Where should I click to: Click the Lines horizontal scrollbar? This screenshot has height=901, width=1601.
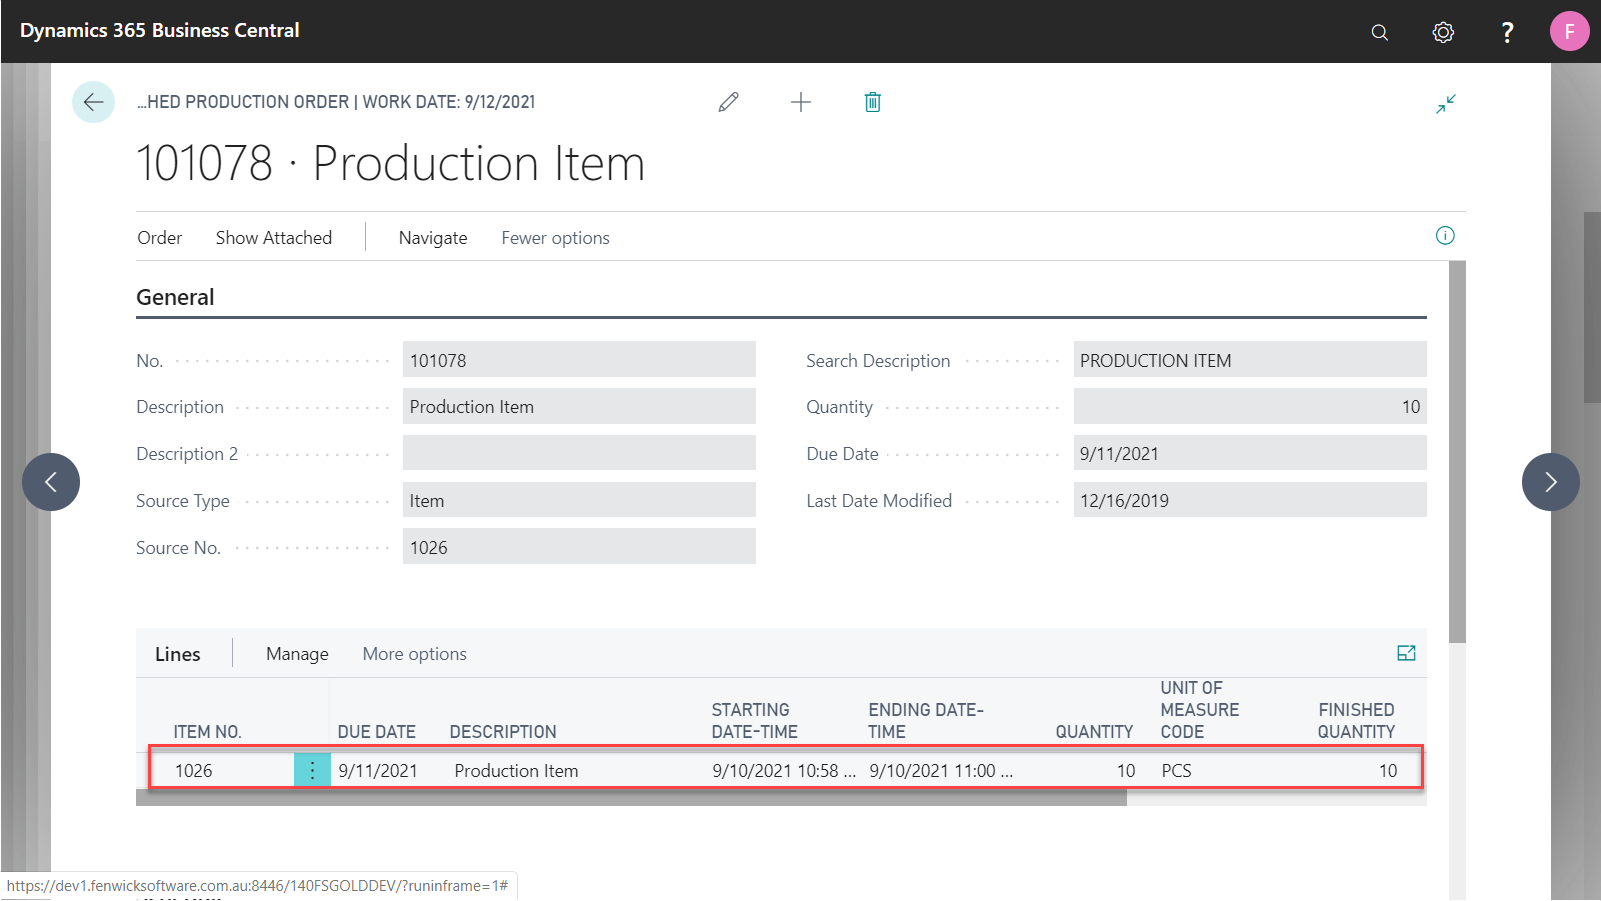[631, 799]
